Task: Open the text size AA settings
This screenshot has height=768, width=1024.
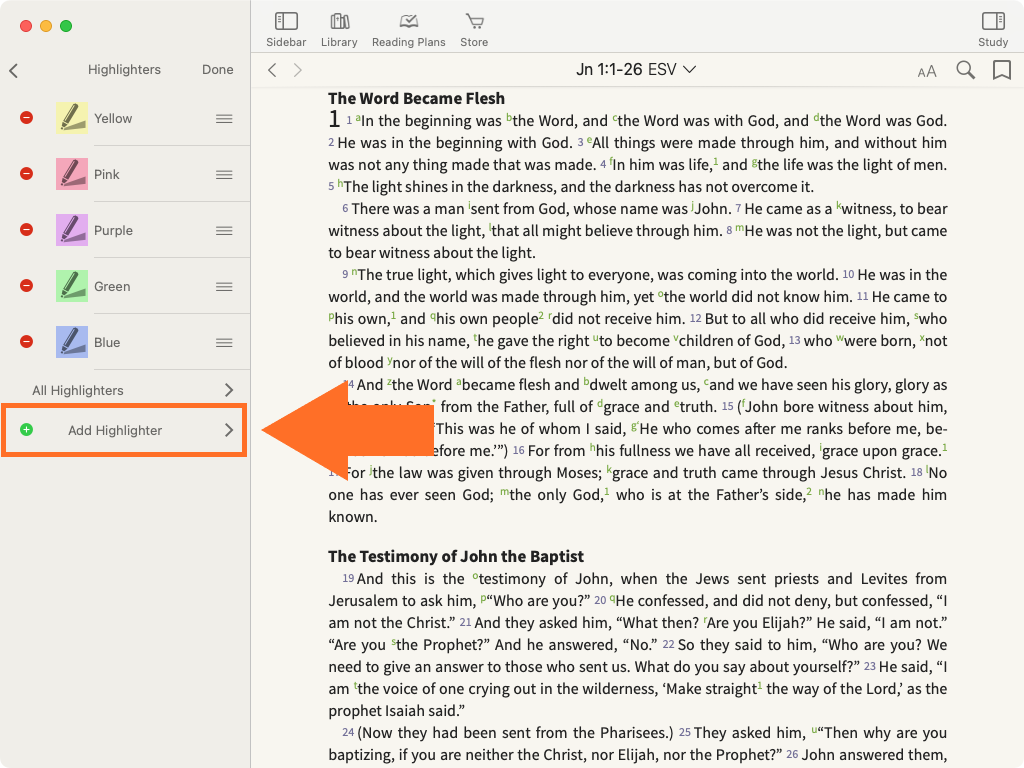Action: tap(927, 71)
